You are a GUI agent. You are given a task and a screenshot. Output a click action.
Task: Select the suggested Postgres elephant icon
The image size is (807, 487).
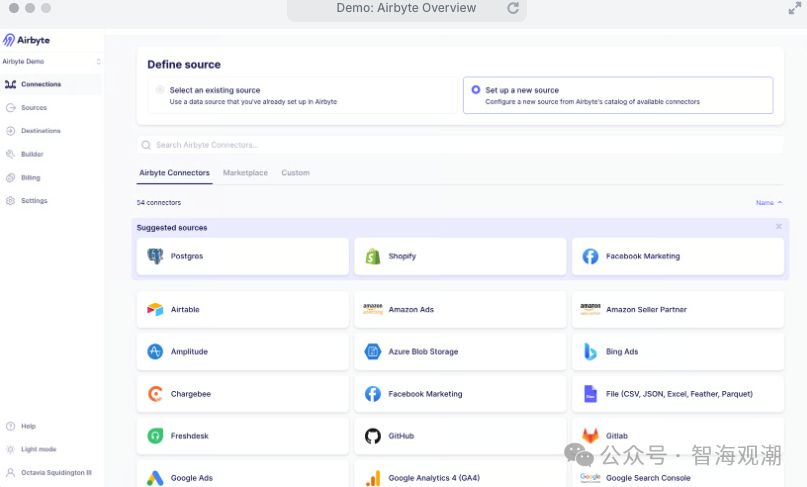point(155,256)
